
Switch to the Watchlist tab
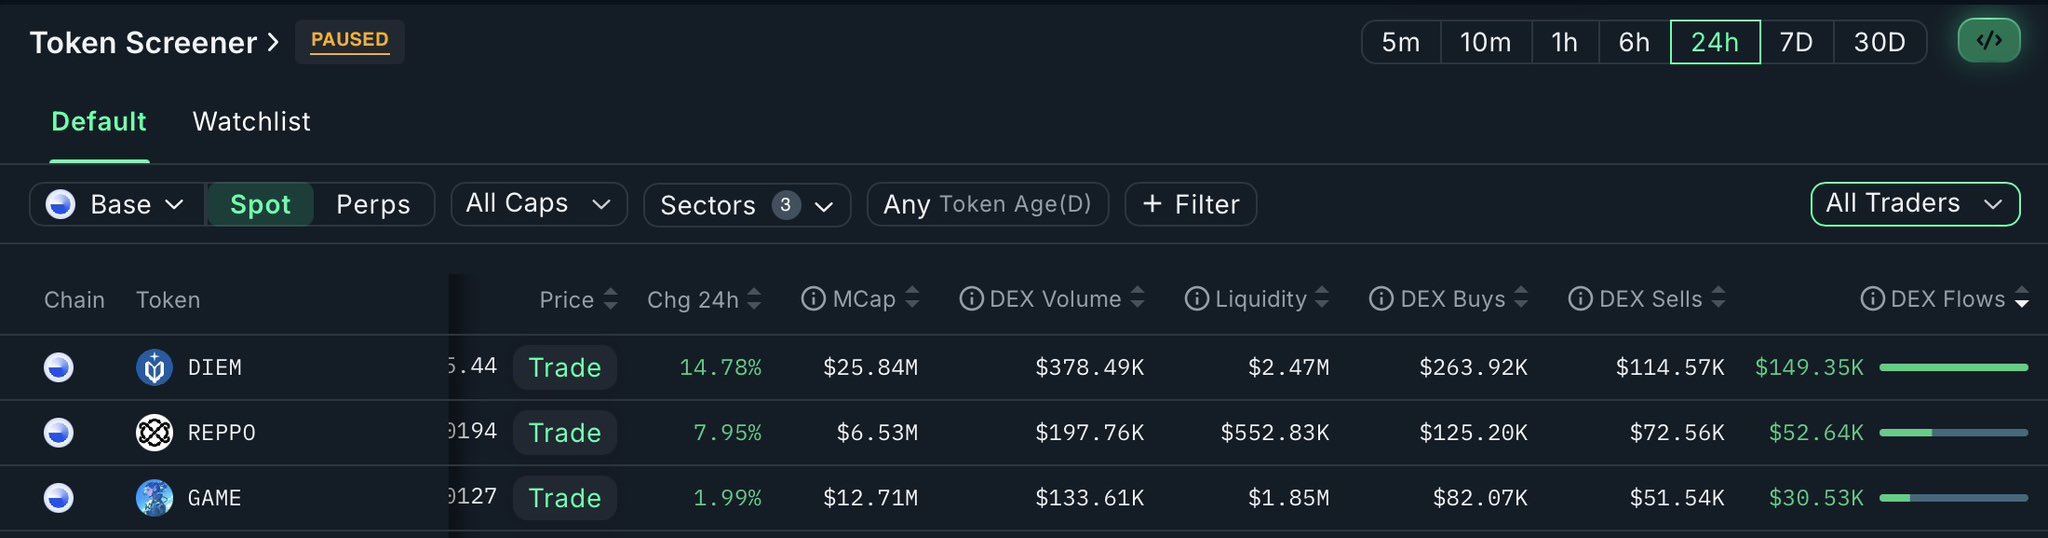[251, 122]
